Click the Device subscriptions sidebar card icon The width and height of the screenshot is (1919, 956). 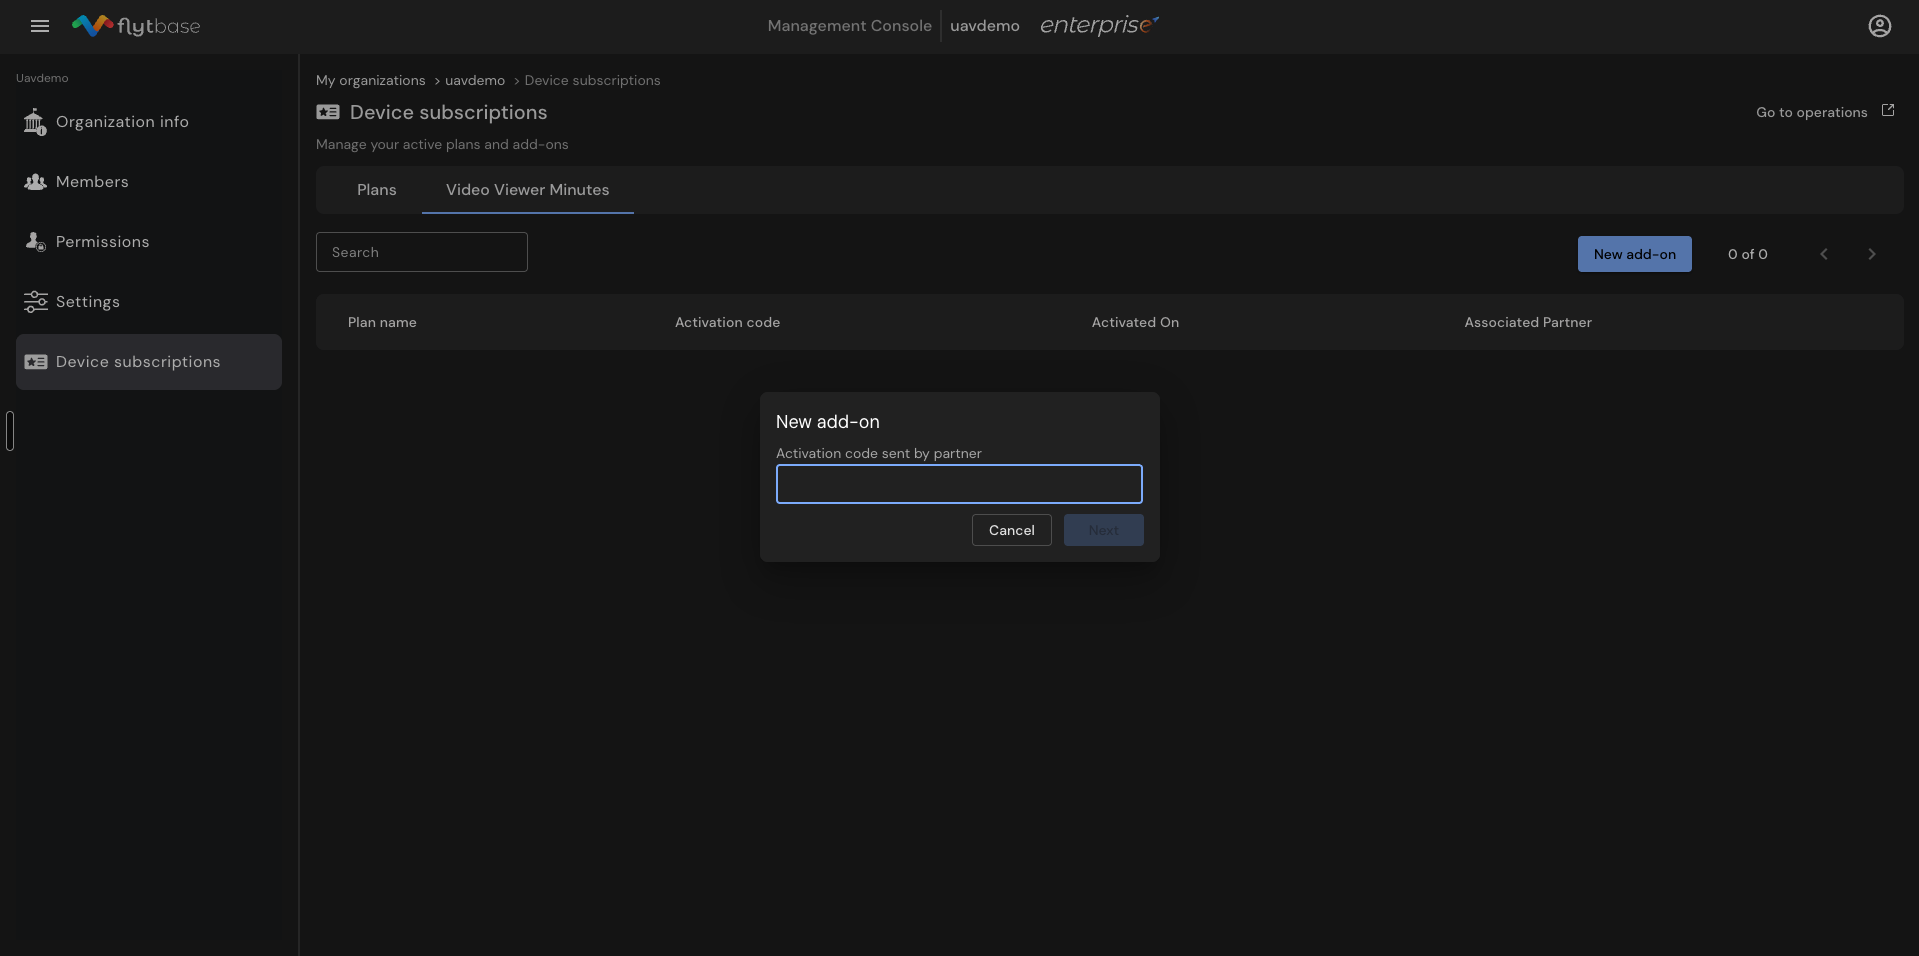(x=36, y=362)
